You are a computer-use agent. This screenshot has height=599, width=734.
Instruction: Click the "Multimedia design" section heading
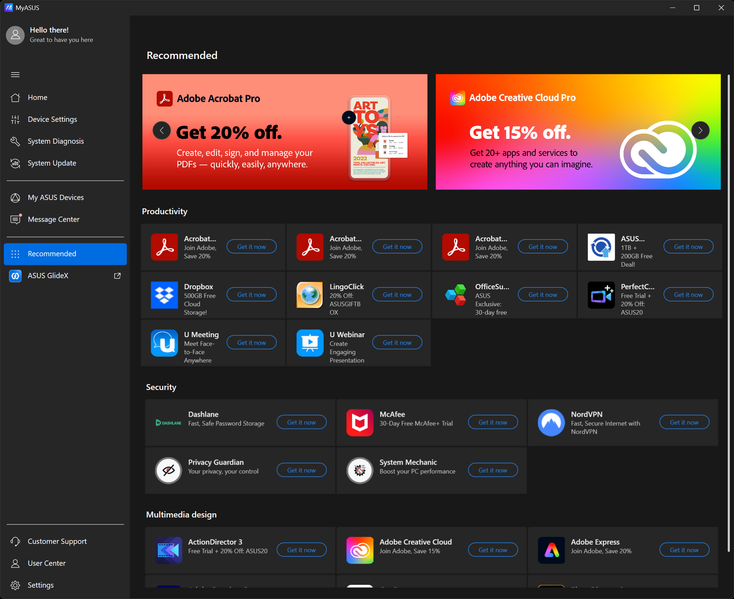(x=181, y=515)
